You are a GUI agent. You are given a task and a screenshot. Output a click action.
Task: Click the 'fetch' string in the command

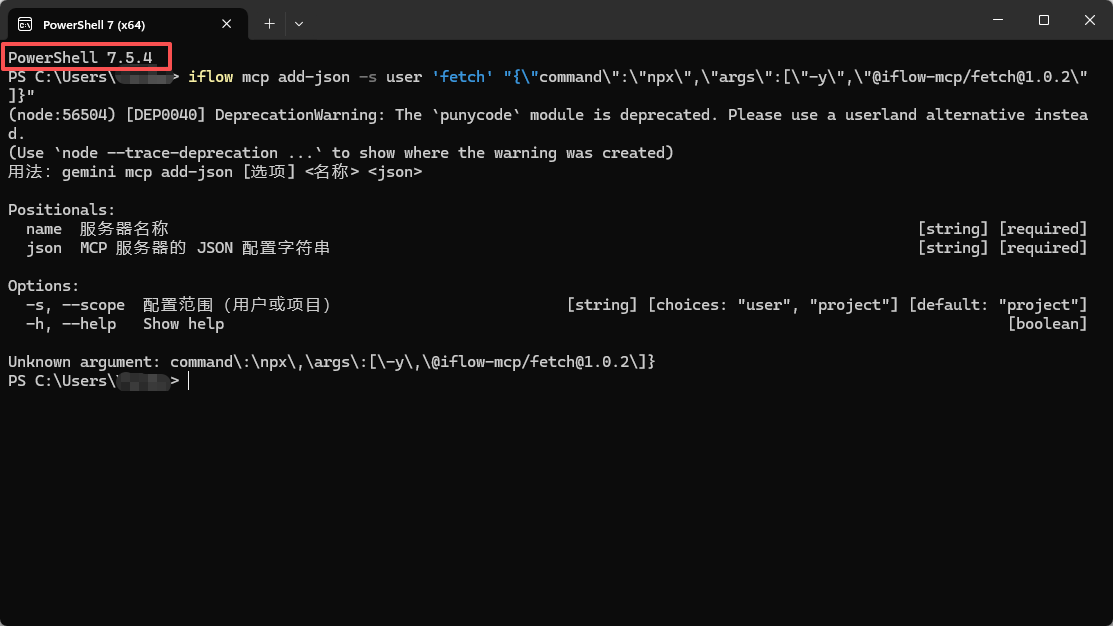pyautogui.click(x=463, y=77)
